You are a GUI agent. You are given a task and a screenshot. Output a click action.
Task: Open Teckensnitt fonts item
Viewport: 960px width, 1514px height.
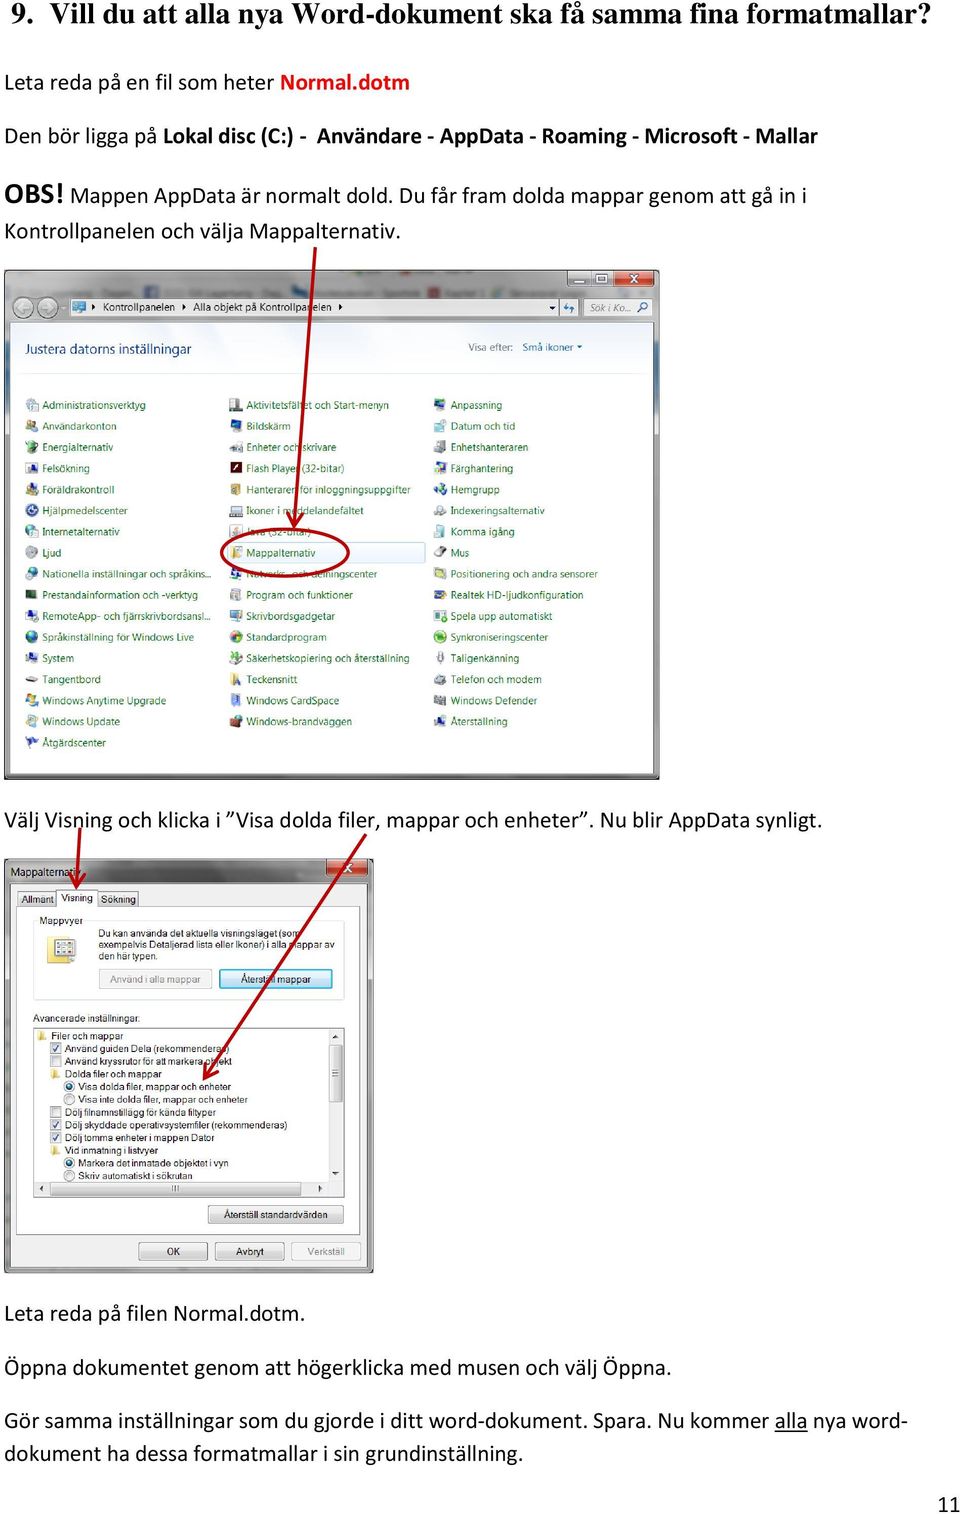pyautogui.click(x=264, y=679)
